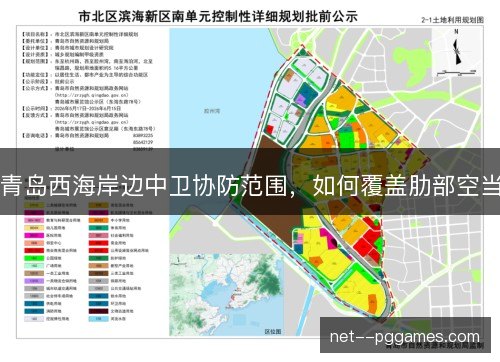500x362 pixels.
Task: Click the map scale bar under compass
Action: pos(457,72)
